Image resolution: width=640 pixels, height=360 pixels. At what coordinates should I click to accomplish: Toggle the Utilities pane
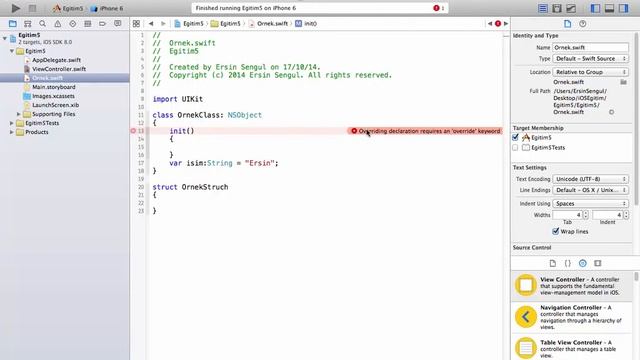click(x=623, y=8)
